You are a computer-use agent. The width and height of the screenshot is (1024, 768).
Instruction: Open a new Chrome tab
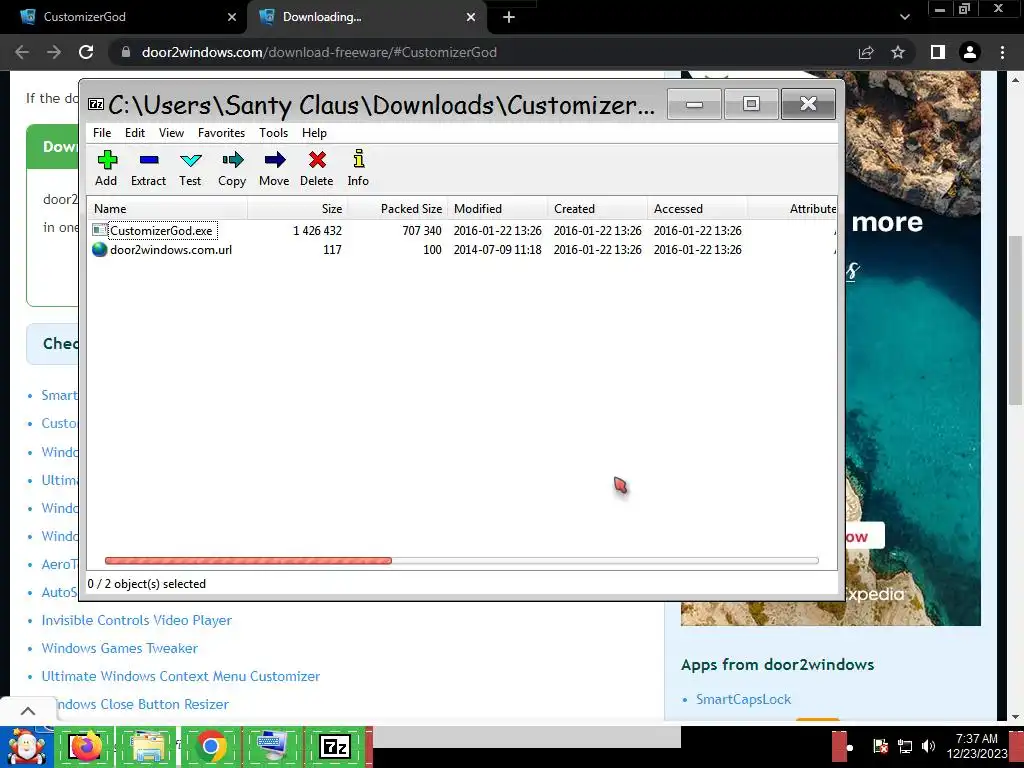coord(509,17)
